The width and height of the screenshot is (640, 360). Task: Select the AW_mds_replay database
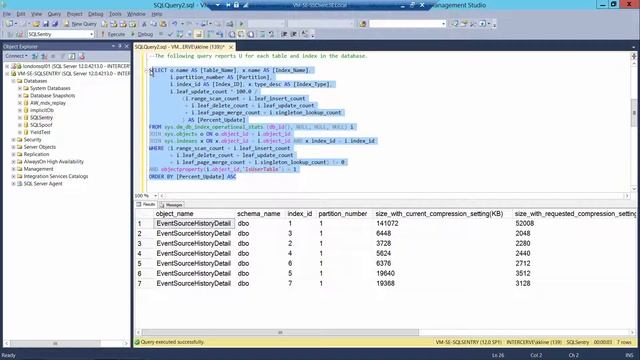pos(48,103)
